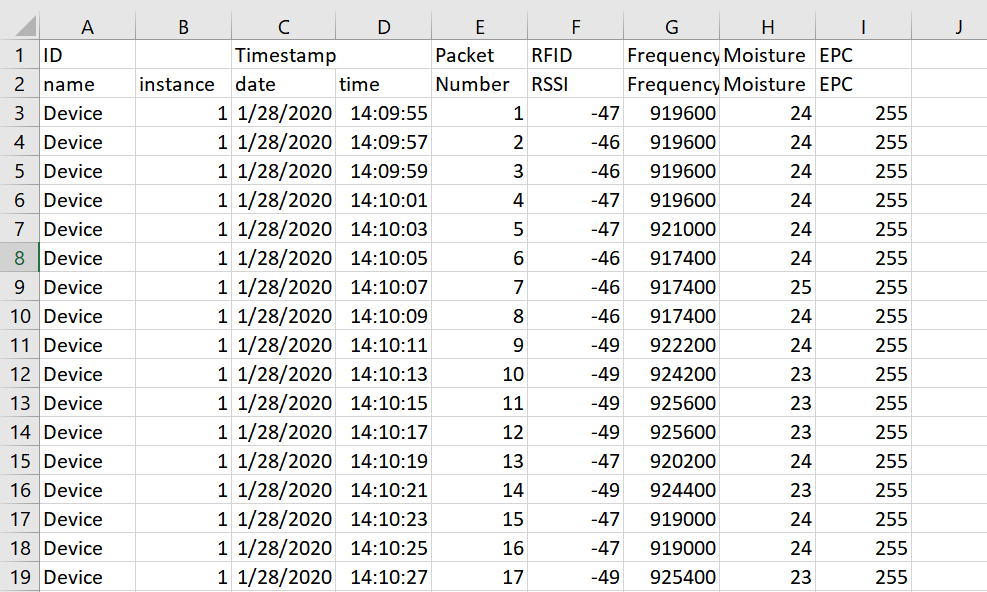Click the time cell '14:10:27'
987x592 pixels.
click(383, 576)
